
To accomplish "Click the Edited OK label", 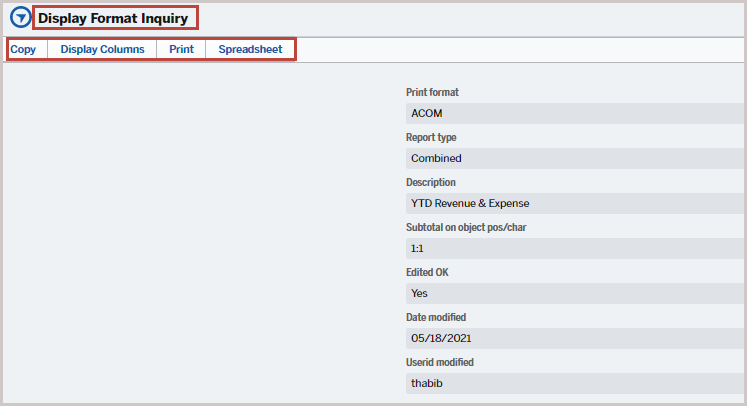I will click(428, 273).
